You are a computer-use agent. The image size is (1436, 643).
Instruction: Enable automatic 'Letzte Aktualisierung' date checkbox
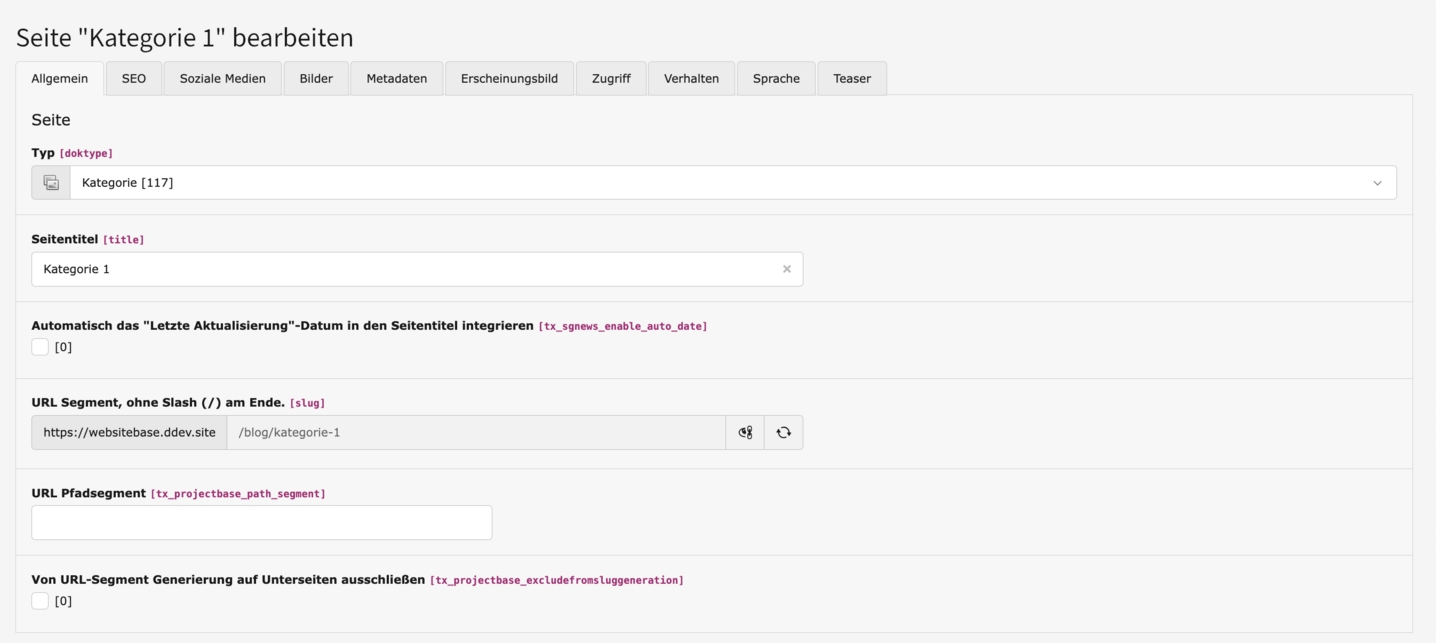tap(40, 347)
